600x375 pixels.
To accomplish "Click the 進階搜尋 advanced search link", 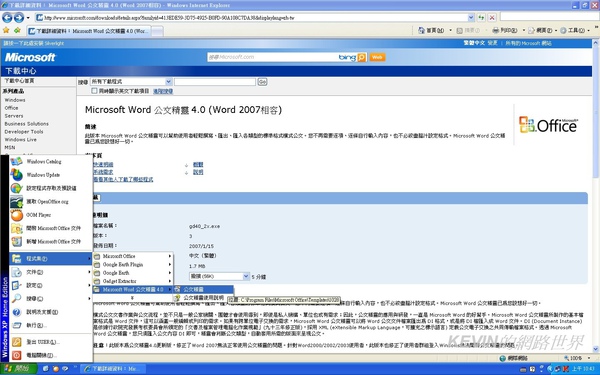I will click(163, 91).
